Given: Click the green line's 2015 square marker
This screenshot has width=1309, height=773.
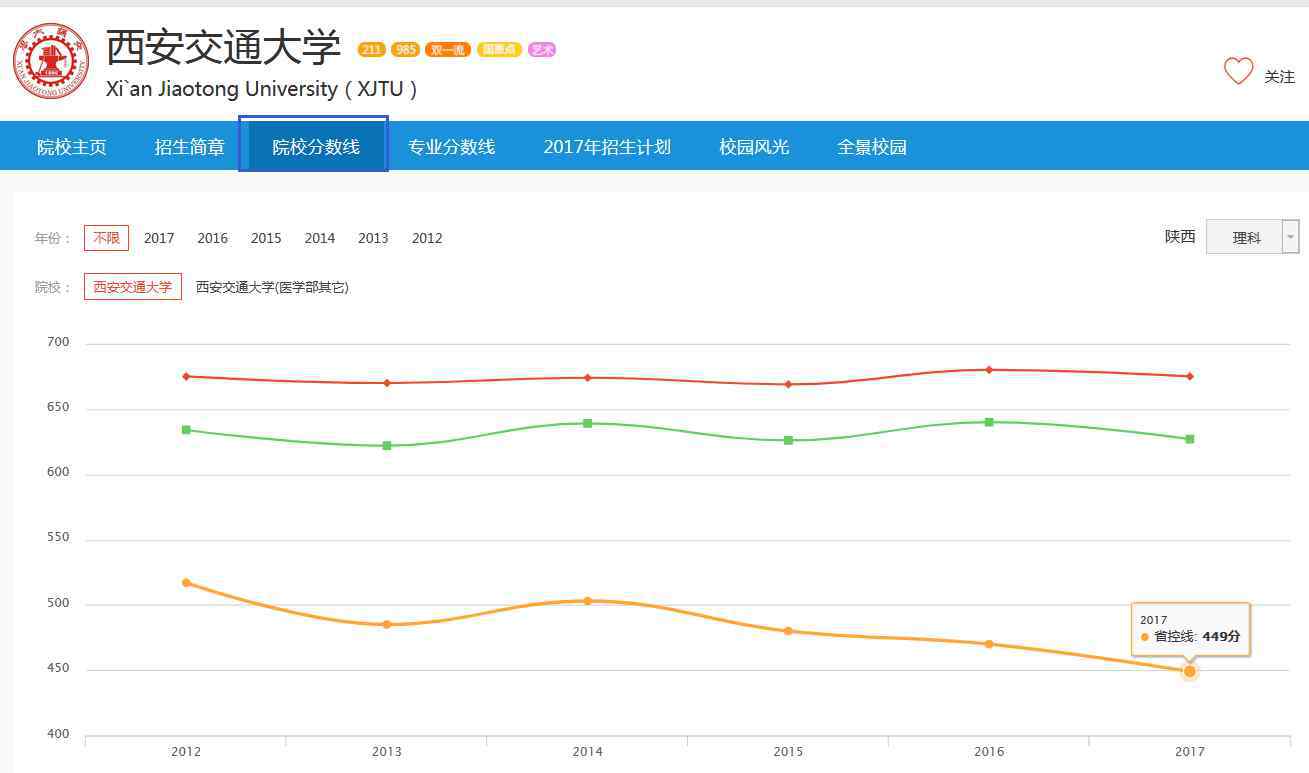Looking at the screenshot, I should 788,440.
